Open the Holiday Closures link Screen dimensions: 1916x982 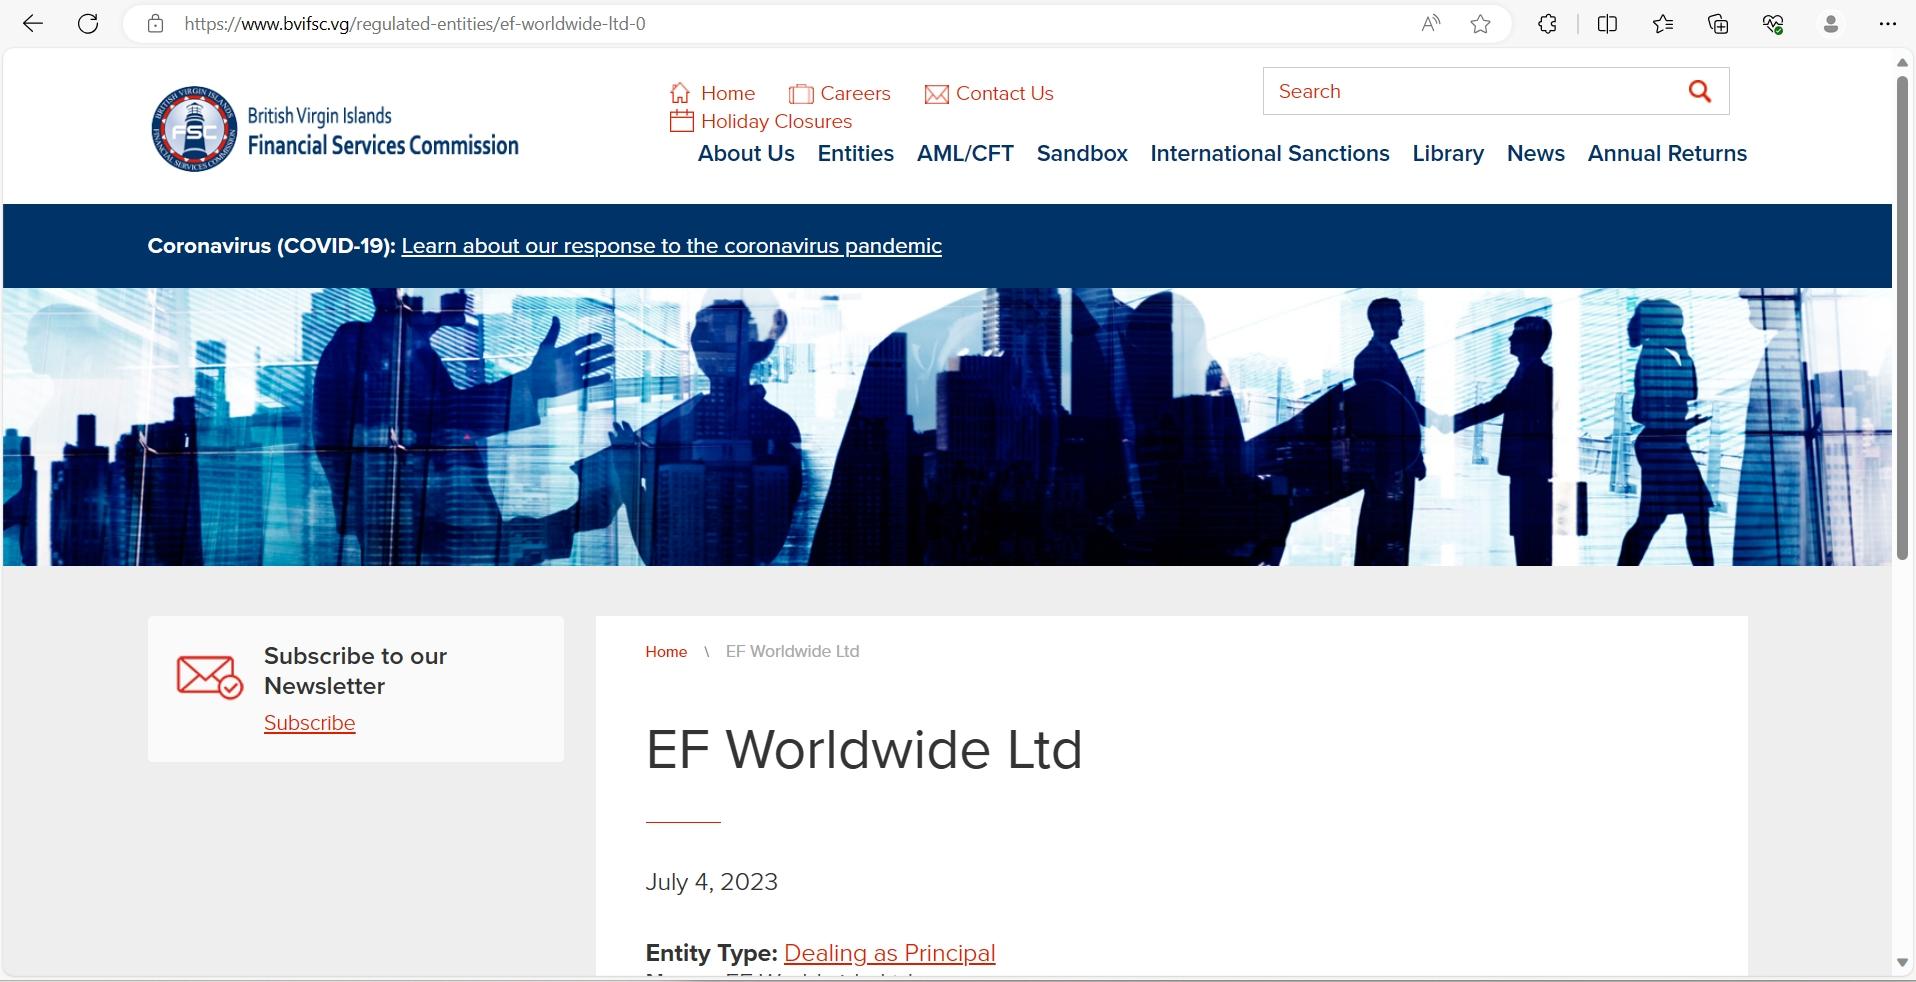tap(777, 121)
